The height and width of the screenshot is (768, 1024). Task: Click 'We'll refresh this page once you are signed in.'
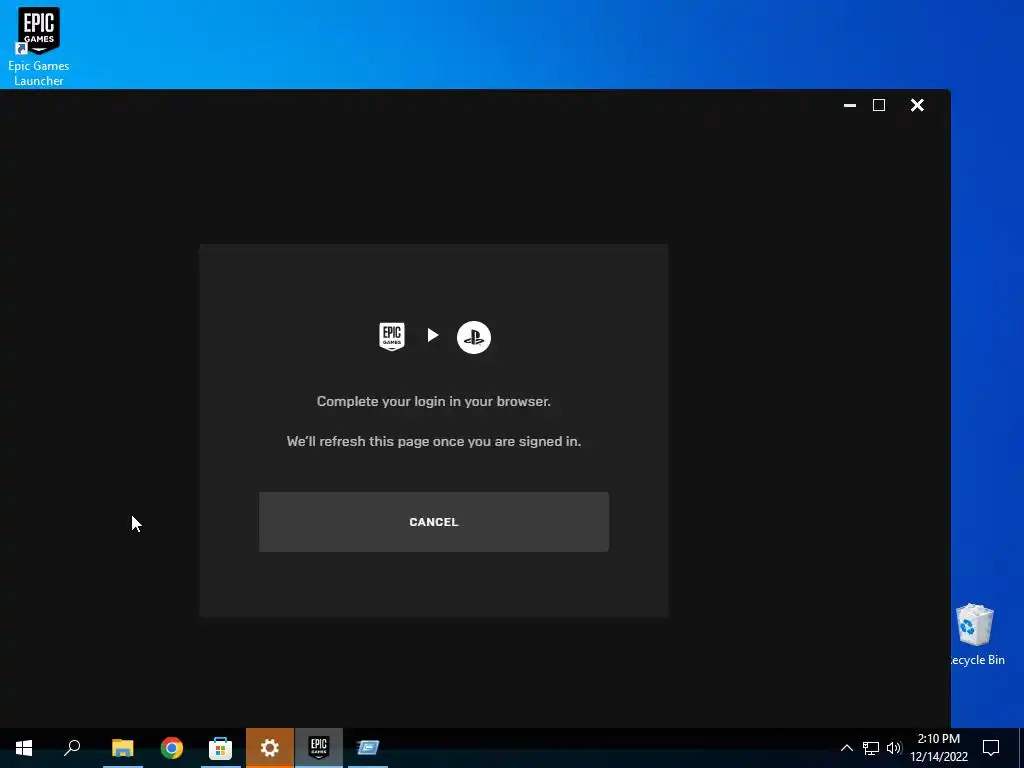click(x=434, y=441)
